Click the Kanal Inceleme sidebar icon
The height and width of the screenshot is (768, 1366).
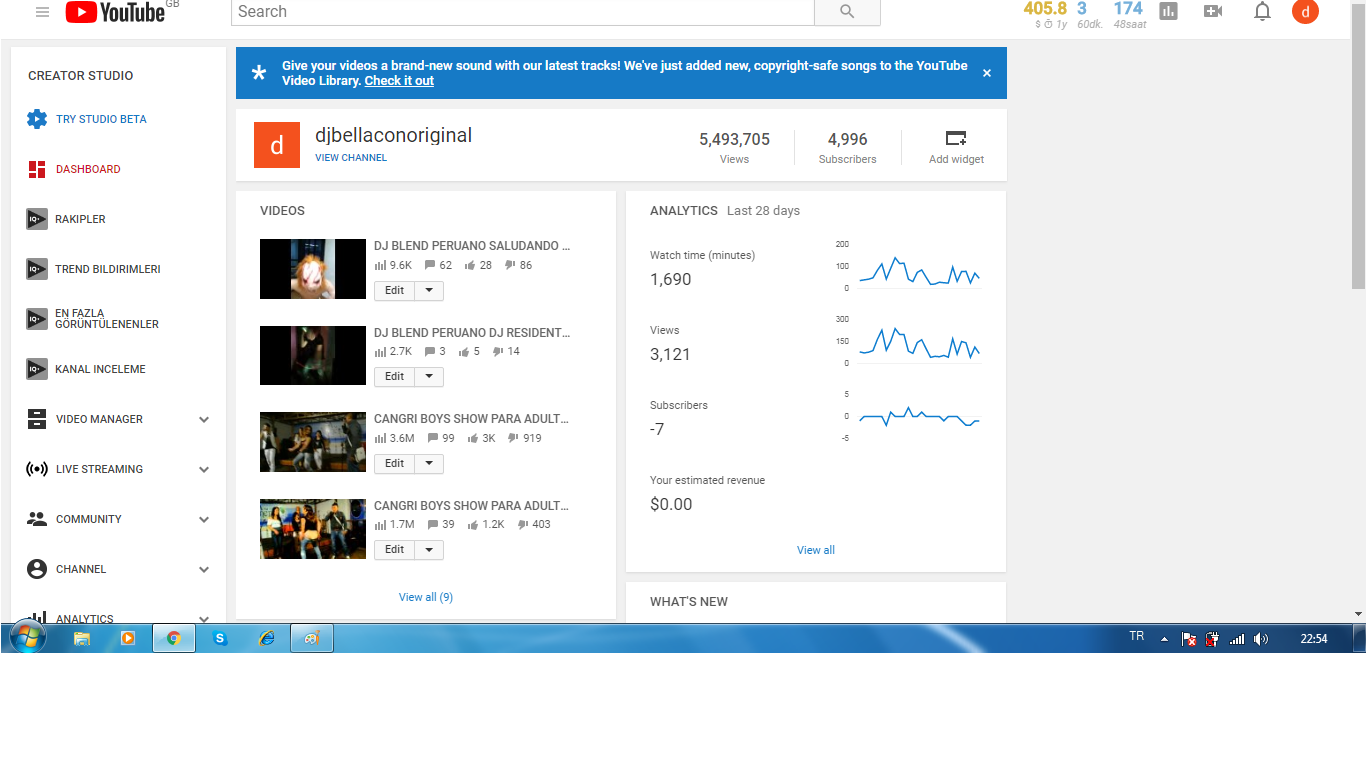click(37, 369)
